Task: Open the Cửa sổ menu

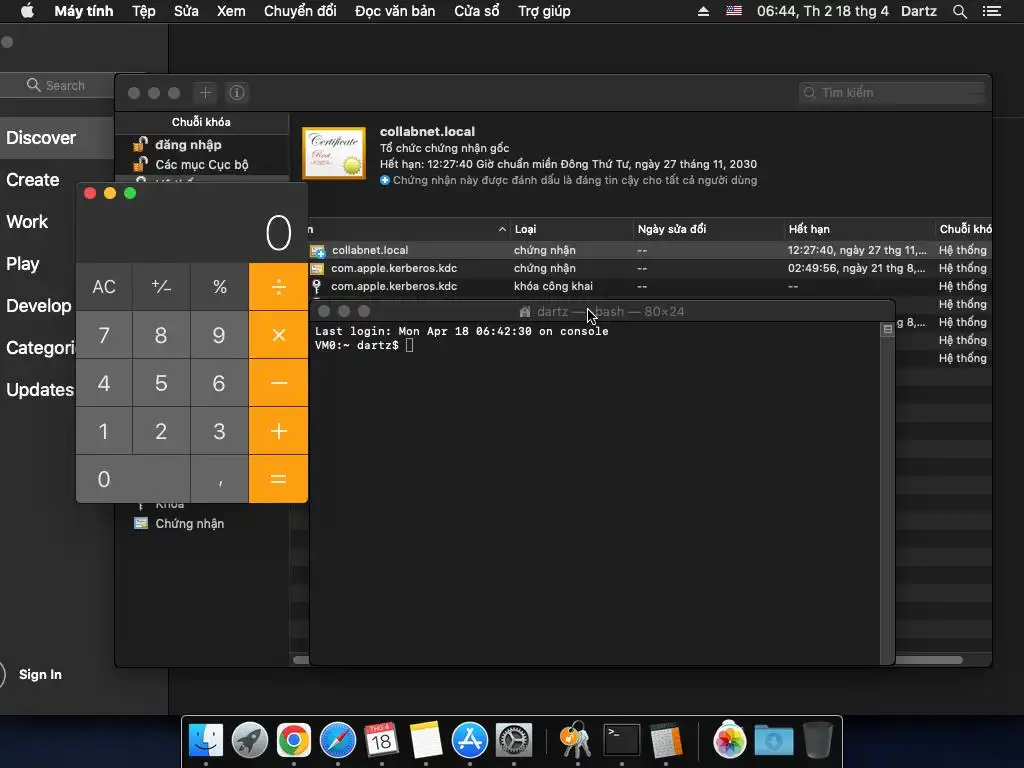Action: [477, 11]
